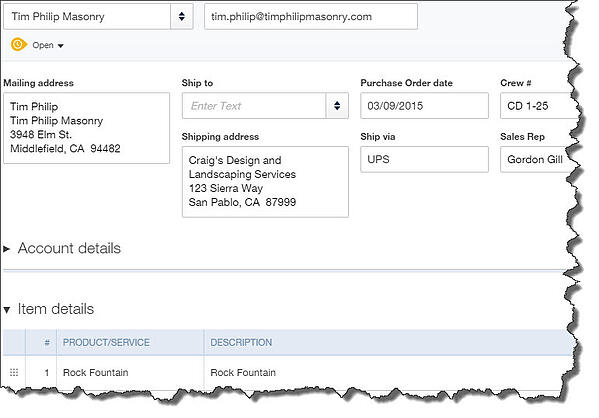Click the vendor email address field

[x=311, y=16]
